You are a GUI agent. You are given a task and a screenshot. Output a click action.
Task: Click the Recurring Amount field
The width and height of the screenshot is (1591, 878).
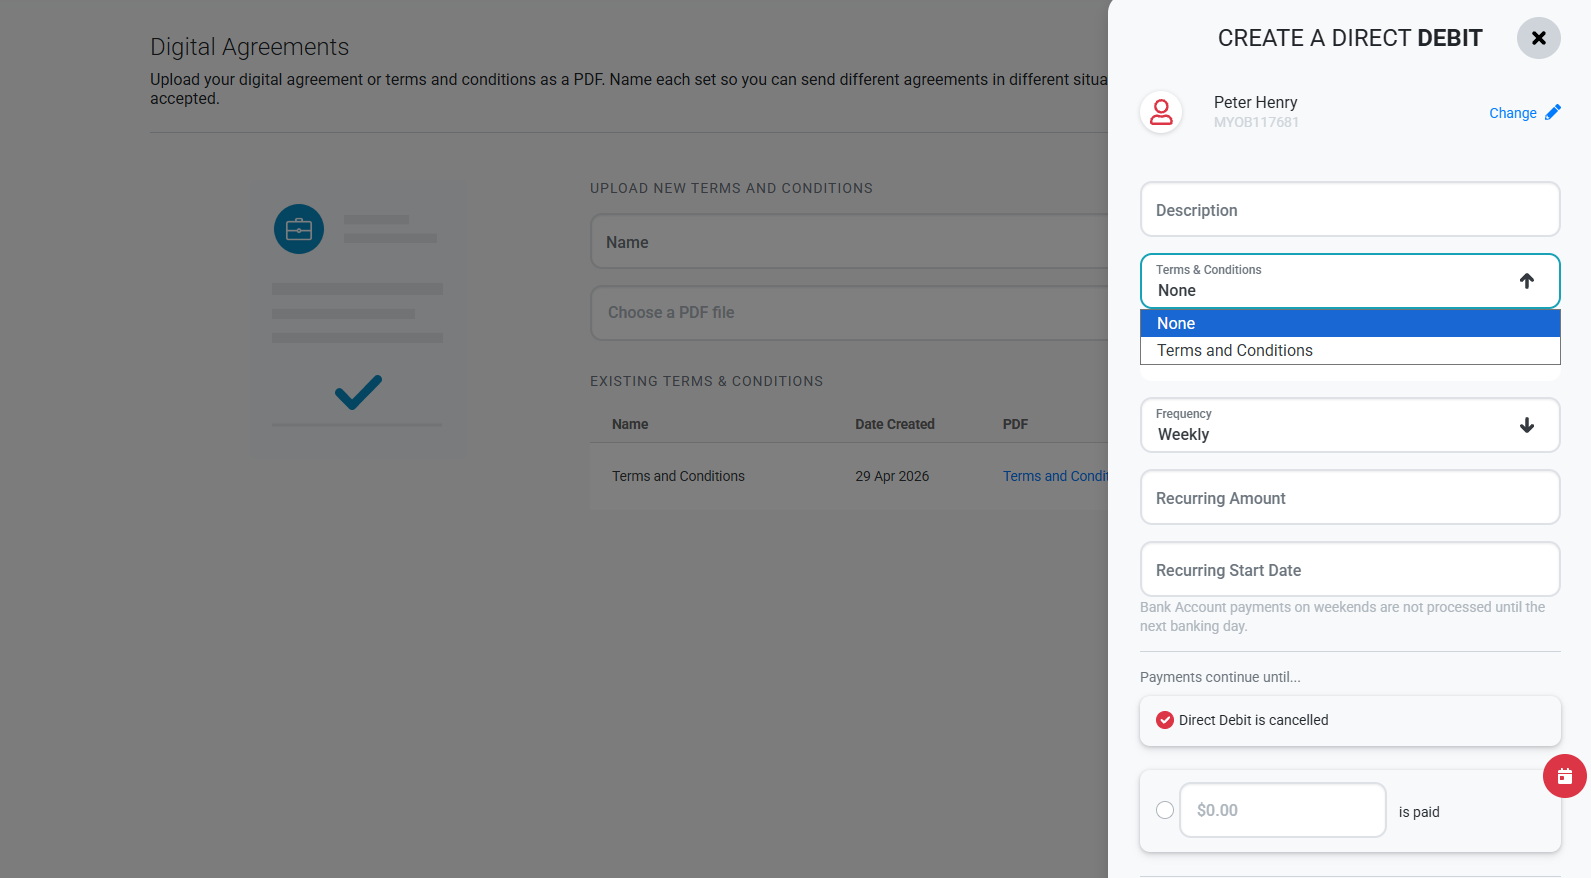tap(1349, 498)
